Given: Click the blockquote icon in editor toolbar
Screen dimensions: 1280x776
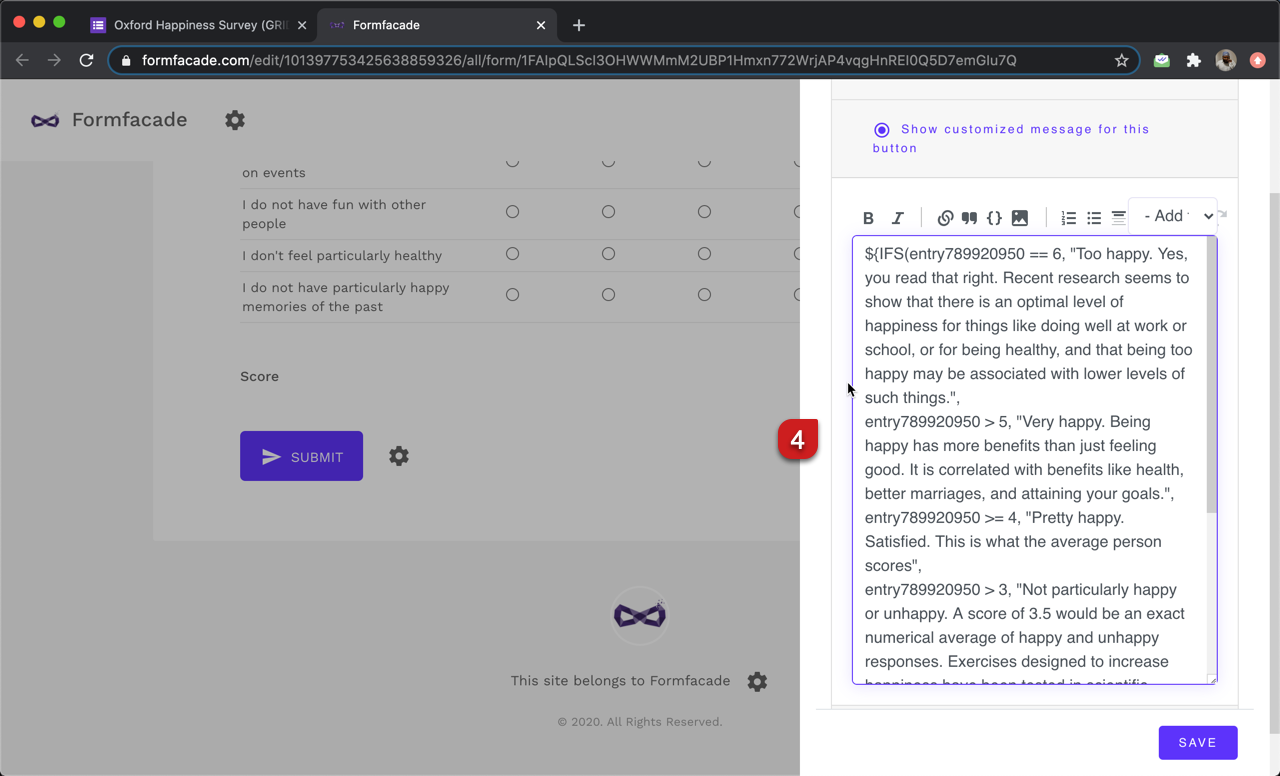Looking at the screenshot, I should 969,218.
